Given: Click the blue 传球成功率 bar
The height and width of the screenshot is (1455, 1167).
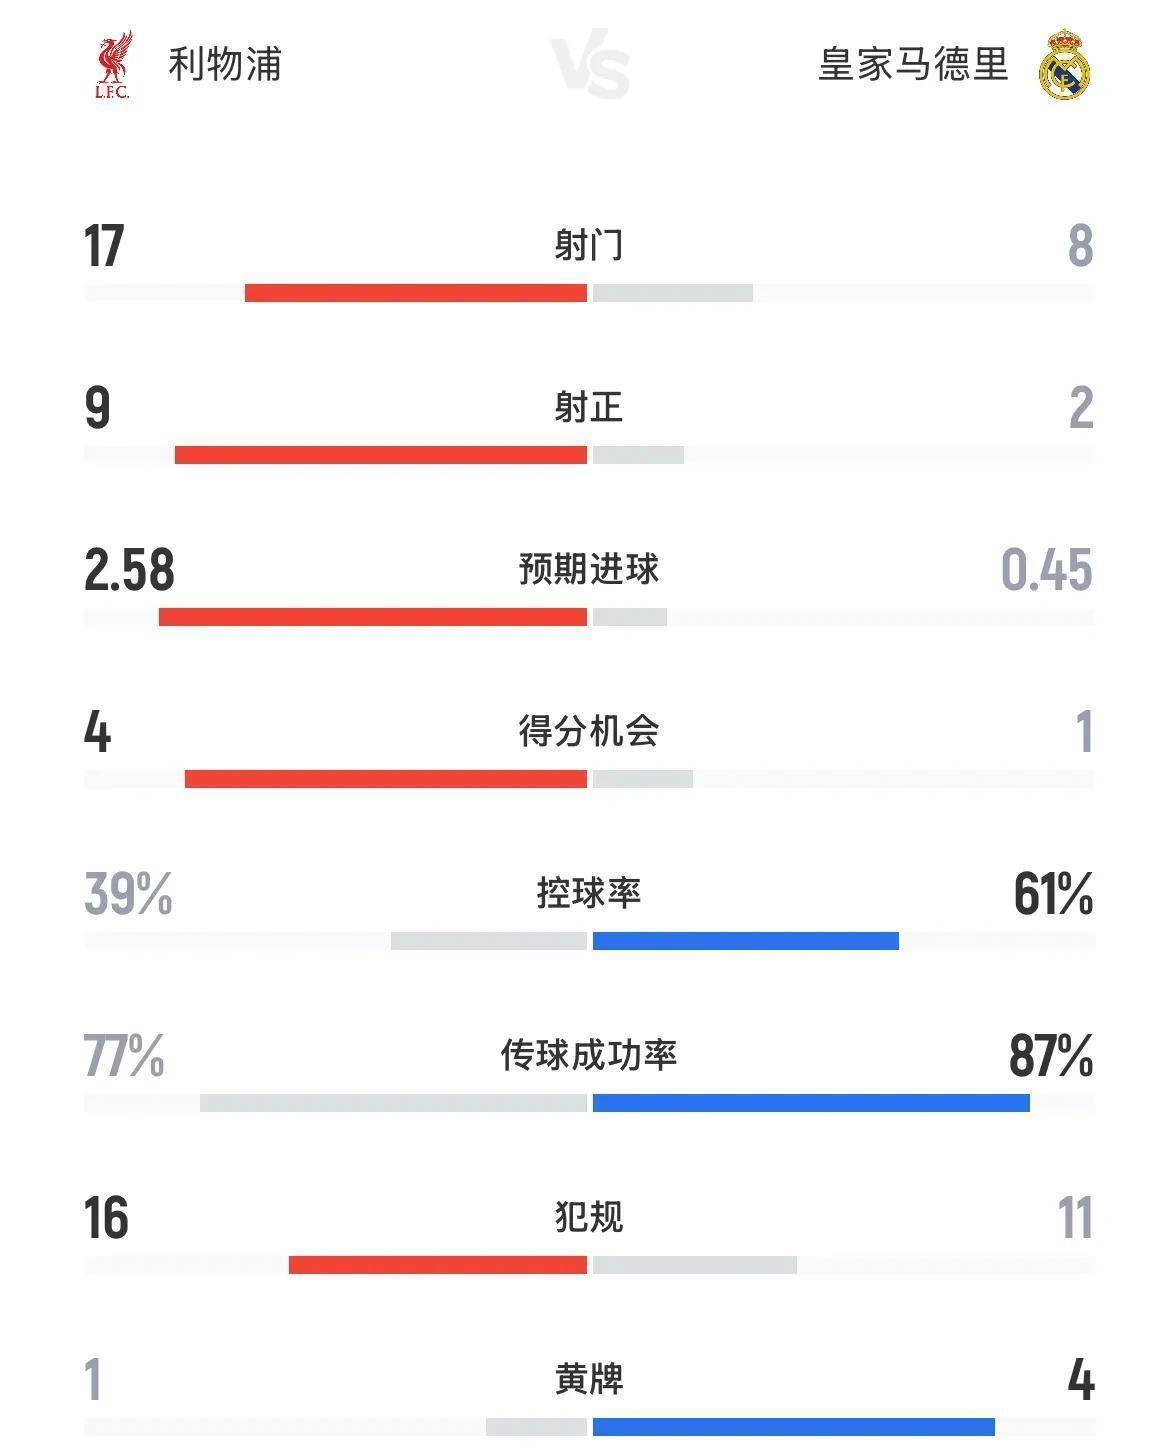Looking at the screenshot, I should click(x=810, y=1103).
